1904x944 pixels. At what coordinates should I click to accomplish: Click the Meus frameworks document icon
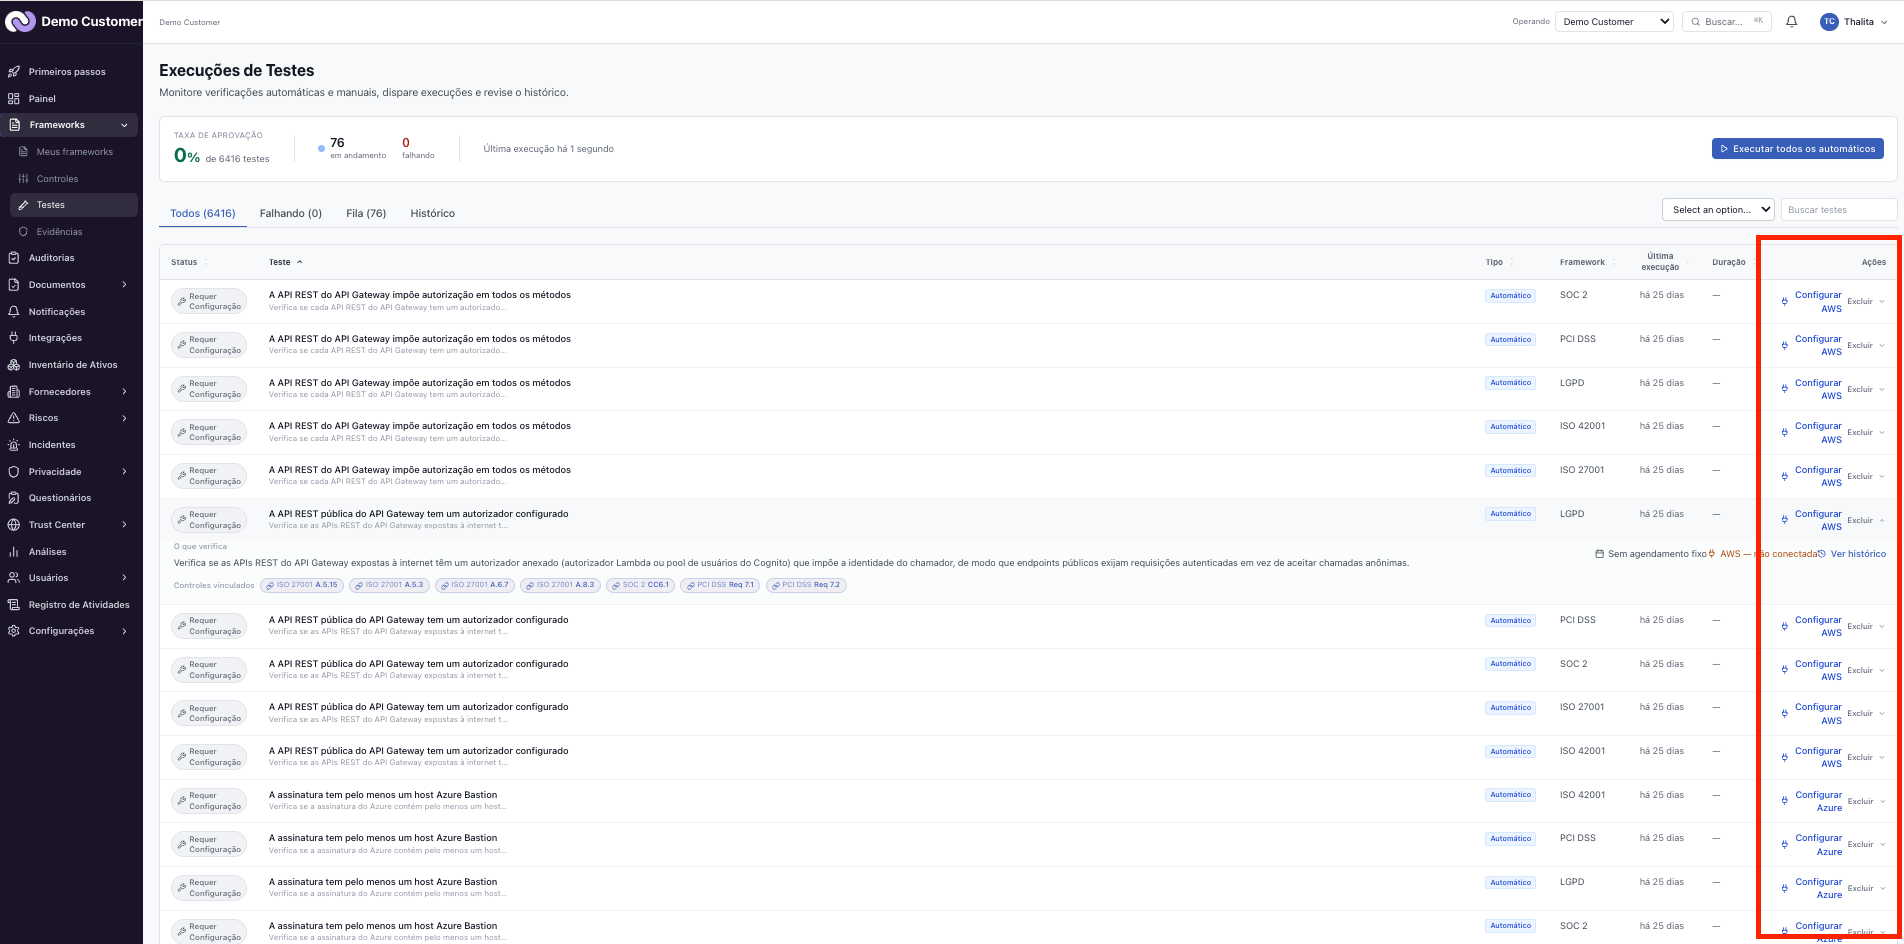click(24, 152)
